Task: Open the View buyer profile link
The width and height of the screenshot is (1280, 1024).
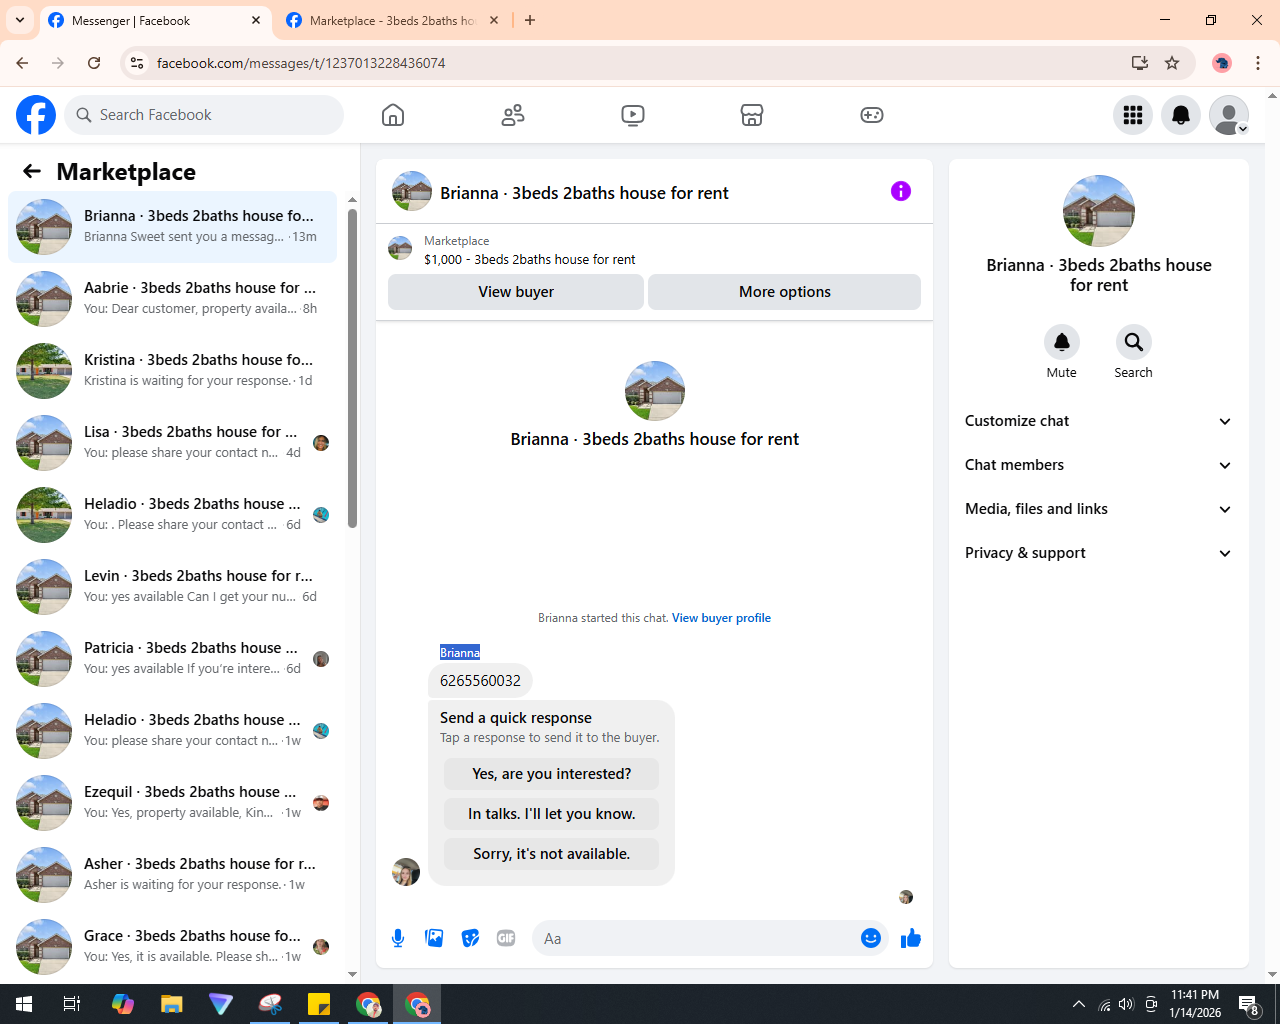Action: click(721, 618)
